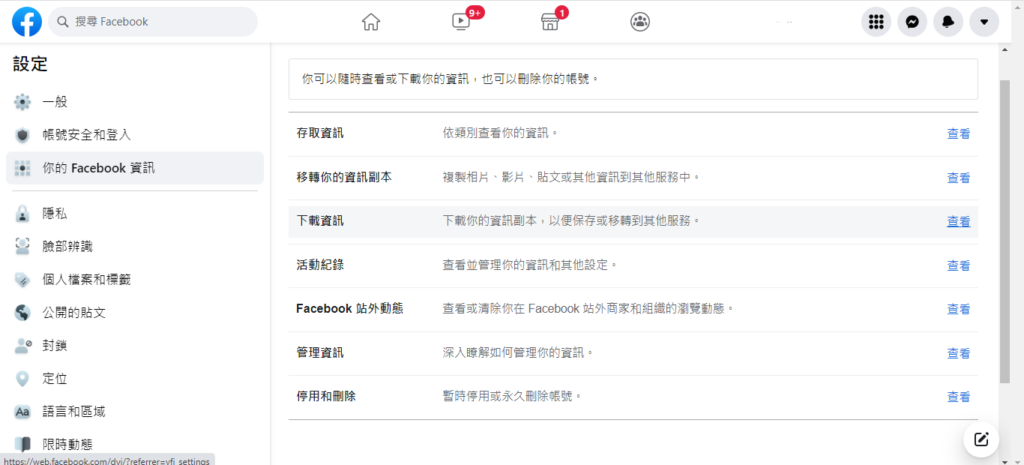Viewport: 1024px width, 465px height.
Task: Open 隱私 settings section
Action: coord(135,214)
